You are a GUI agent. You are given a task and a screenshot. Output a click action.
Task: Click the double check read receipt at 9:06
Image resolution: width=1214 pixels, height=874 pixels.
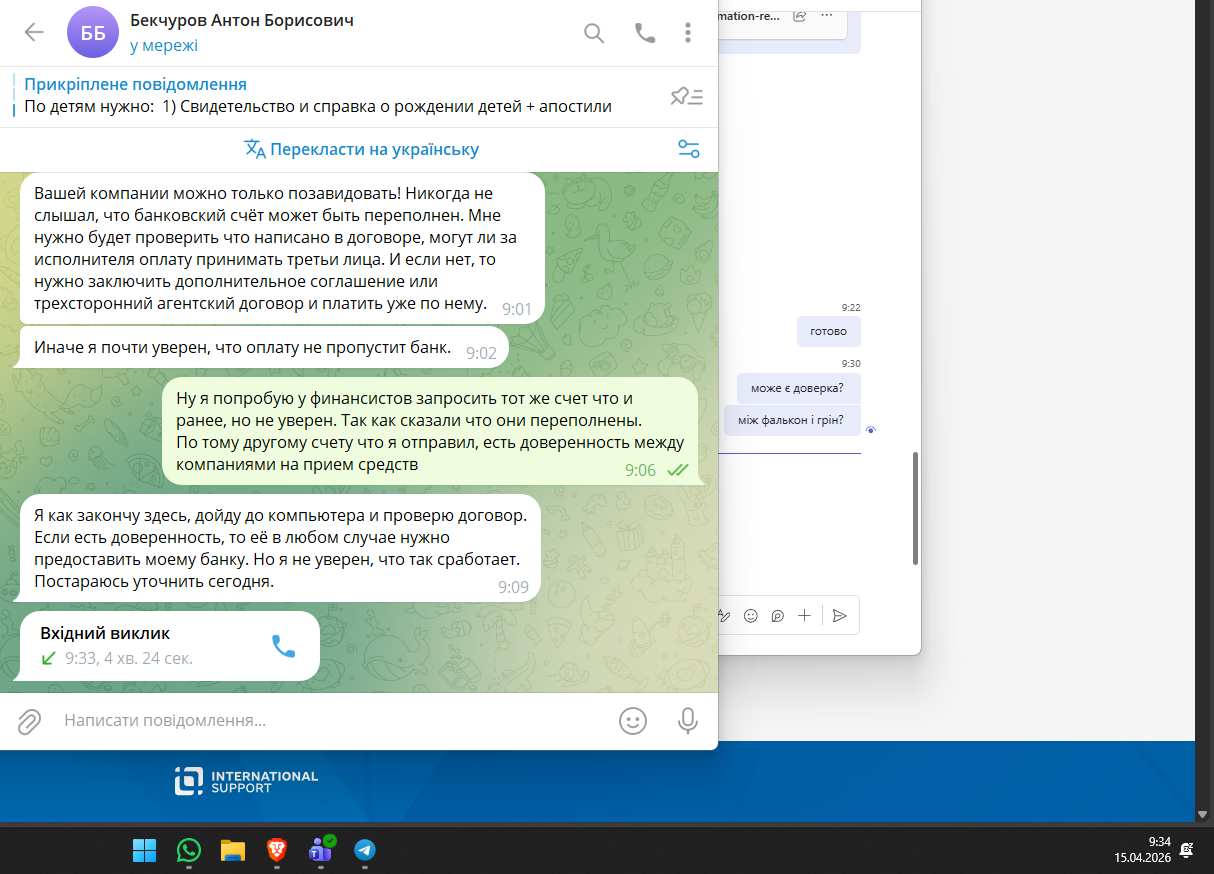point(678,470)
